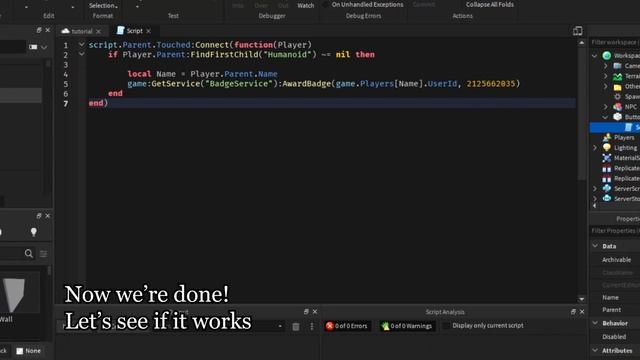Open the Selection dropdown in Format
Screen dimensions: 640x360
click(x=103, y=5)
